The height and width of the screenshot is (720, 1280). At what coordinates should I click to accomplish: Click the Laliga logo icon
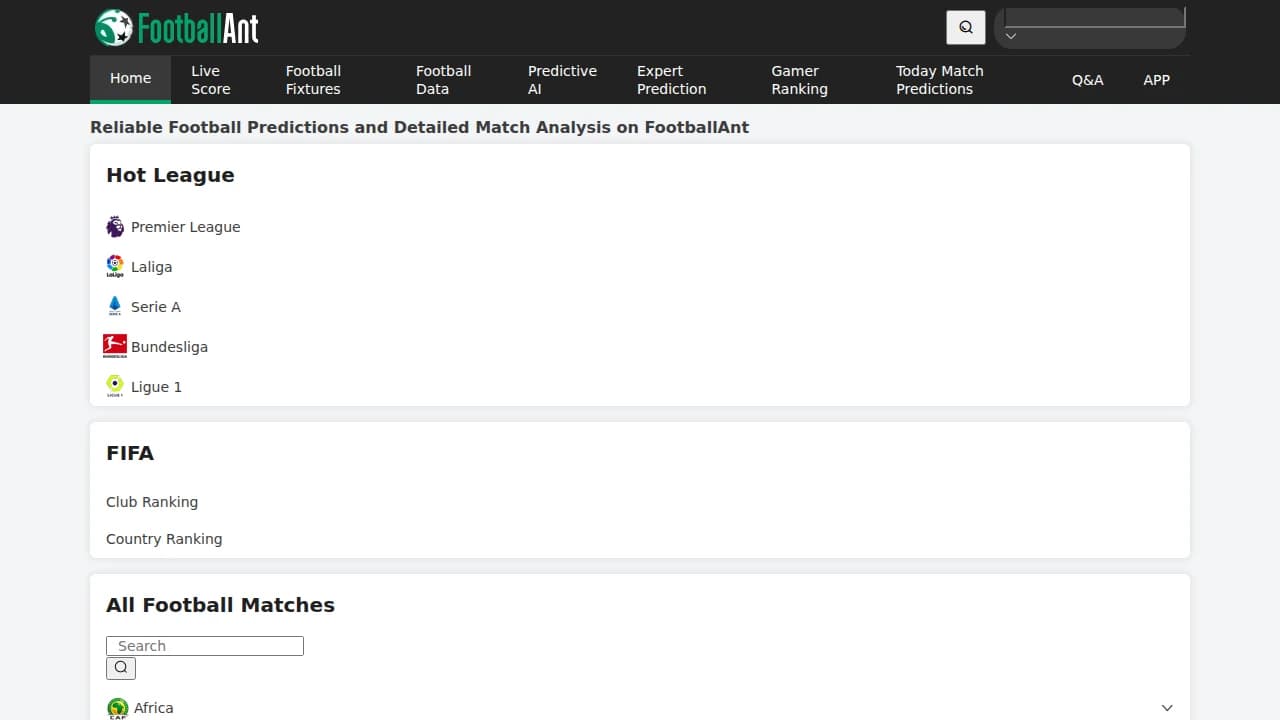click(x=115, y=267)
